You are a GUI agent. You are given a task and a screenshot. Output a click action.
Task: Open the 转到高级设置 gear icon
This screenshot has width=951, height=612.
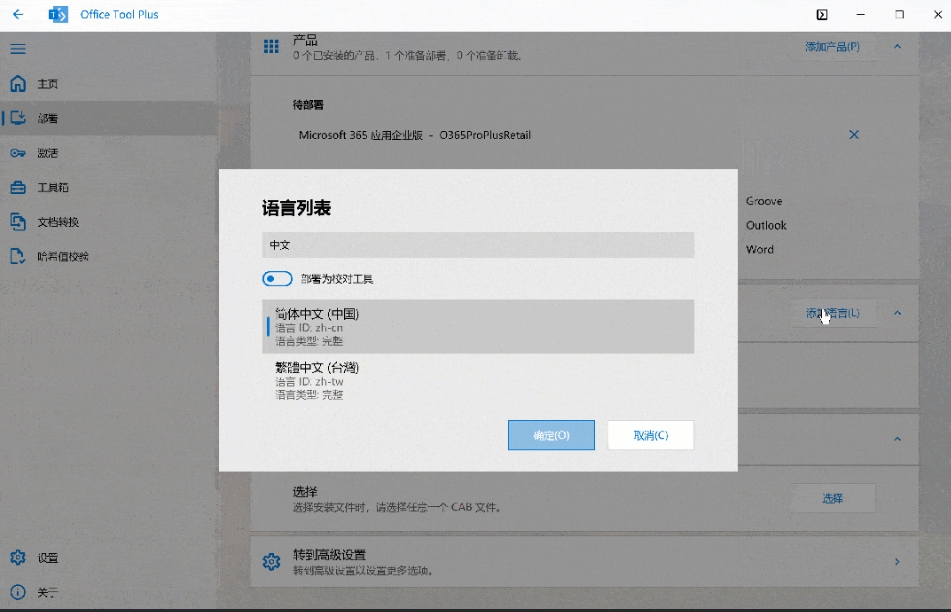click(270, 562)
